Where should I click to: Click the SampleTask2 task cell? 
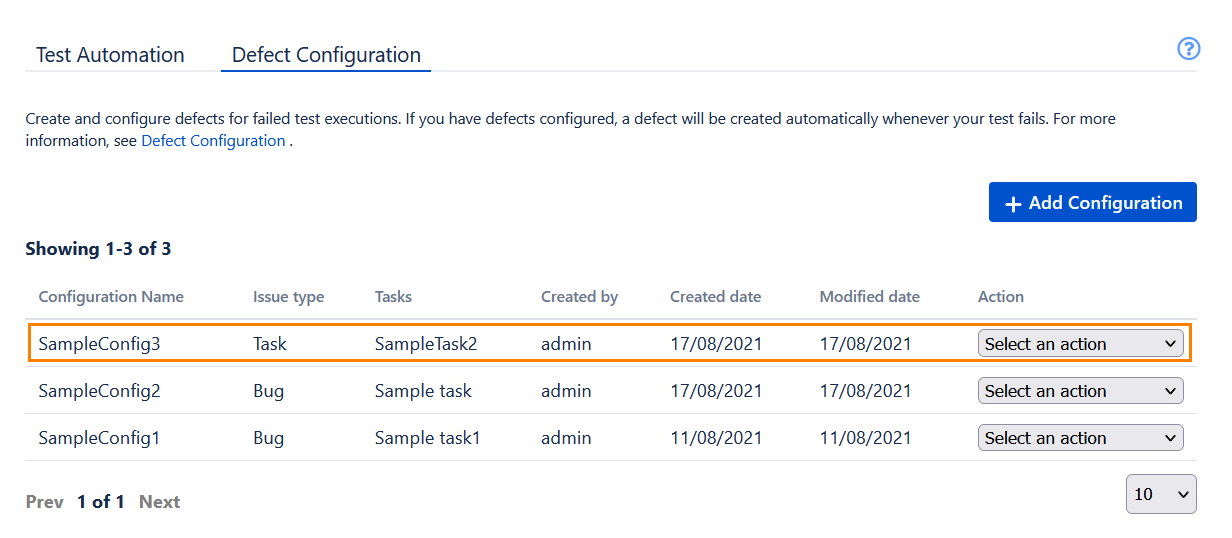[x=426, y=344]
